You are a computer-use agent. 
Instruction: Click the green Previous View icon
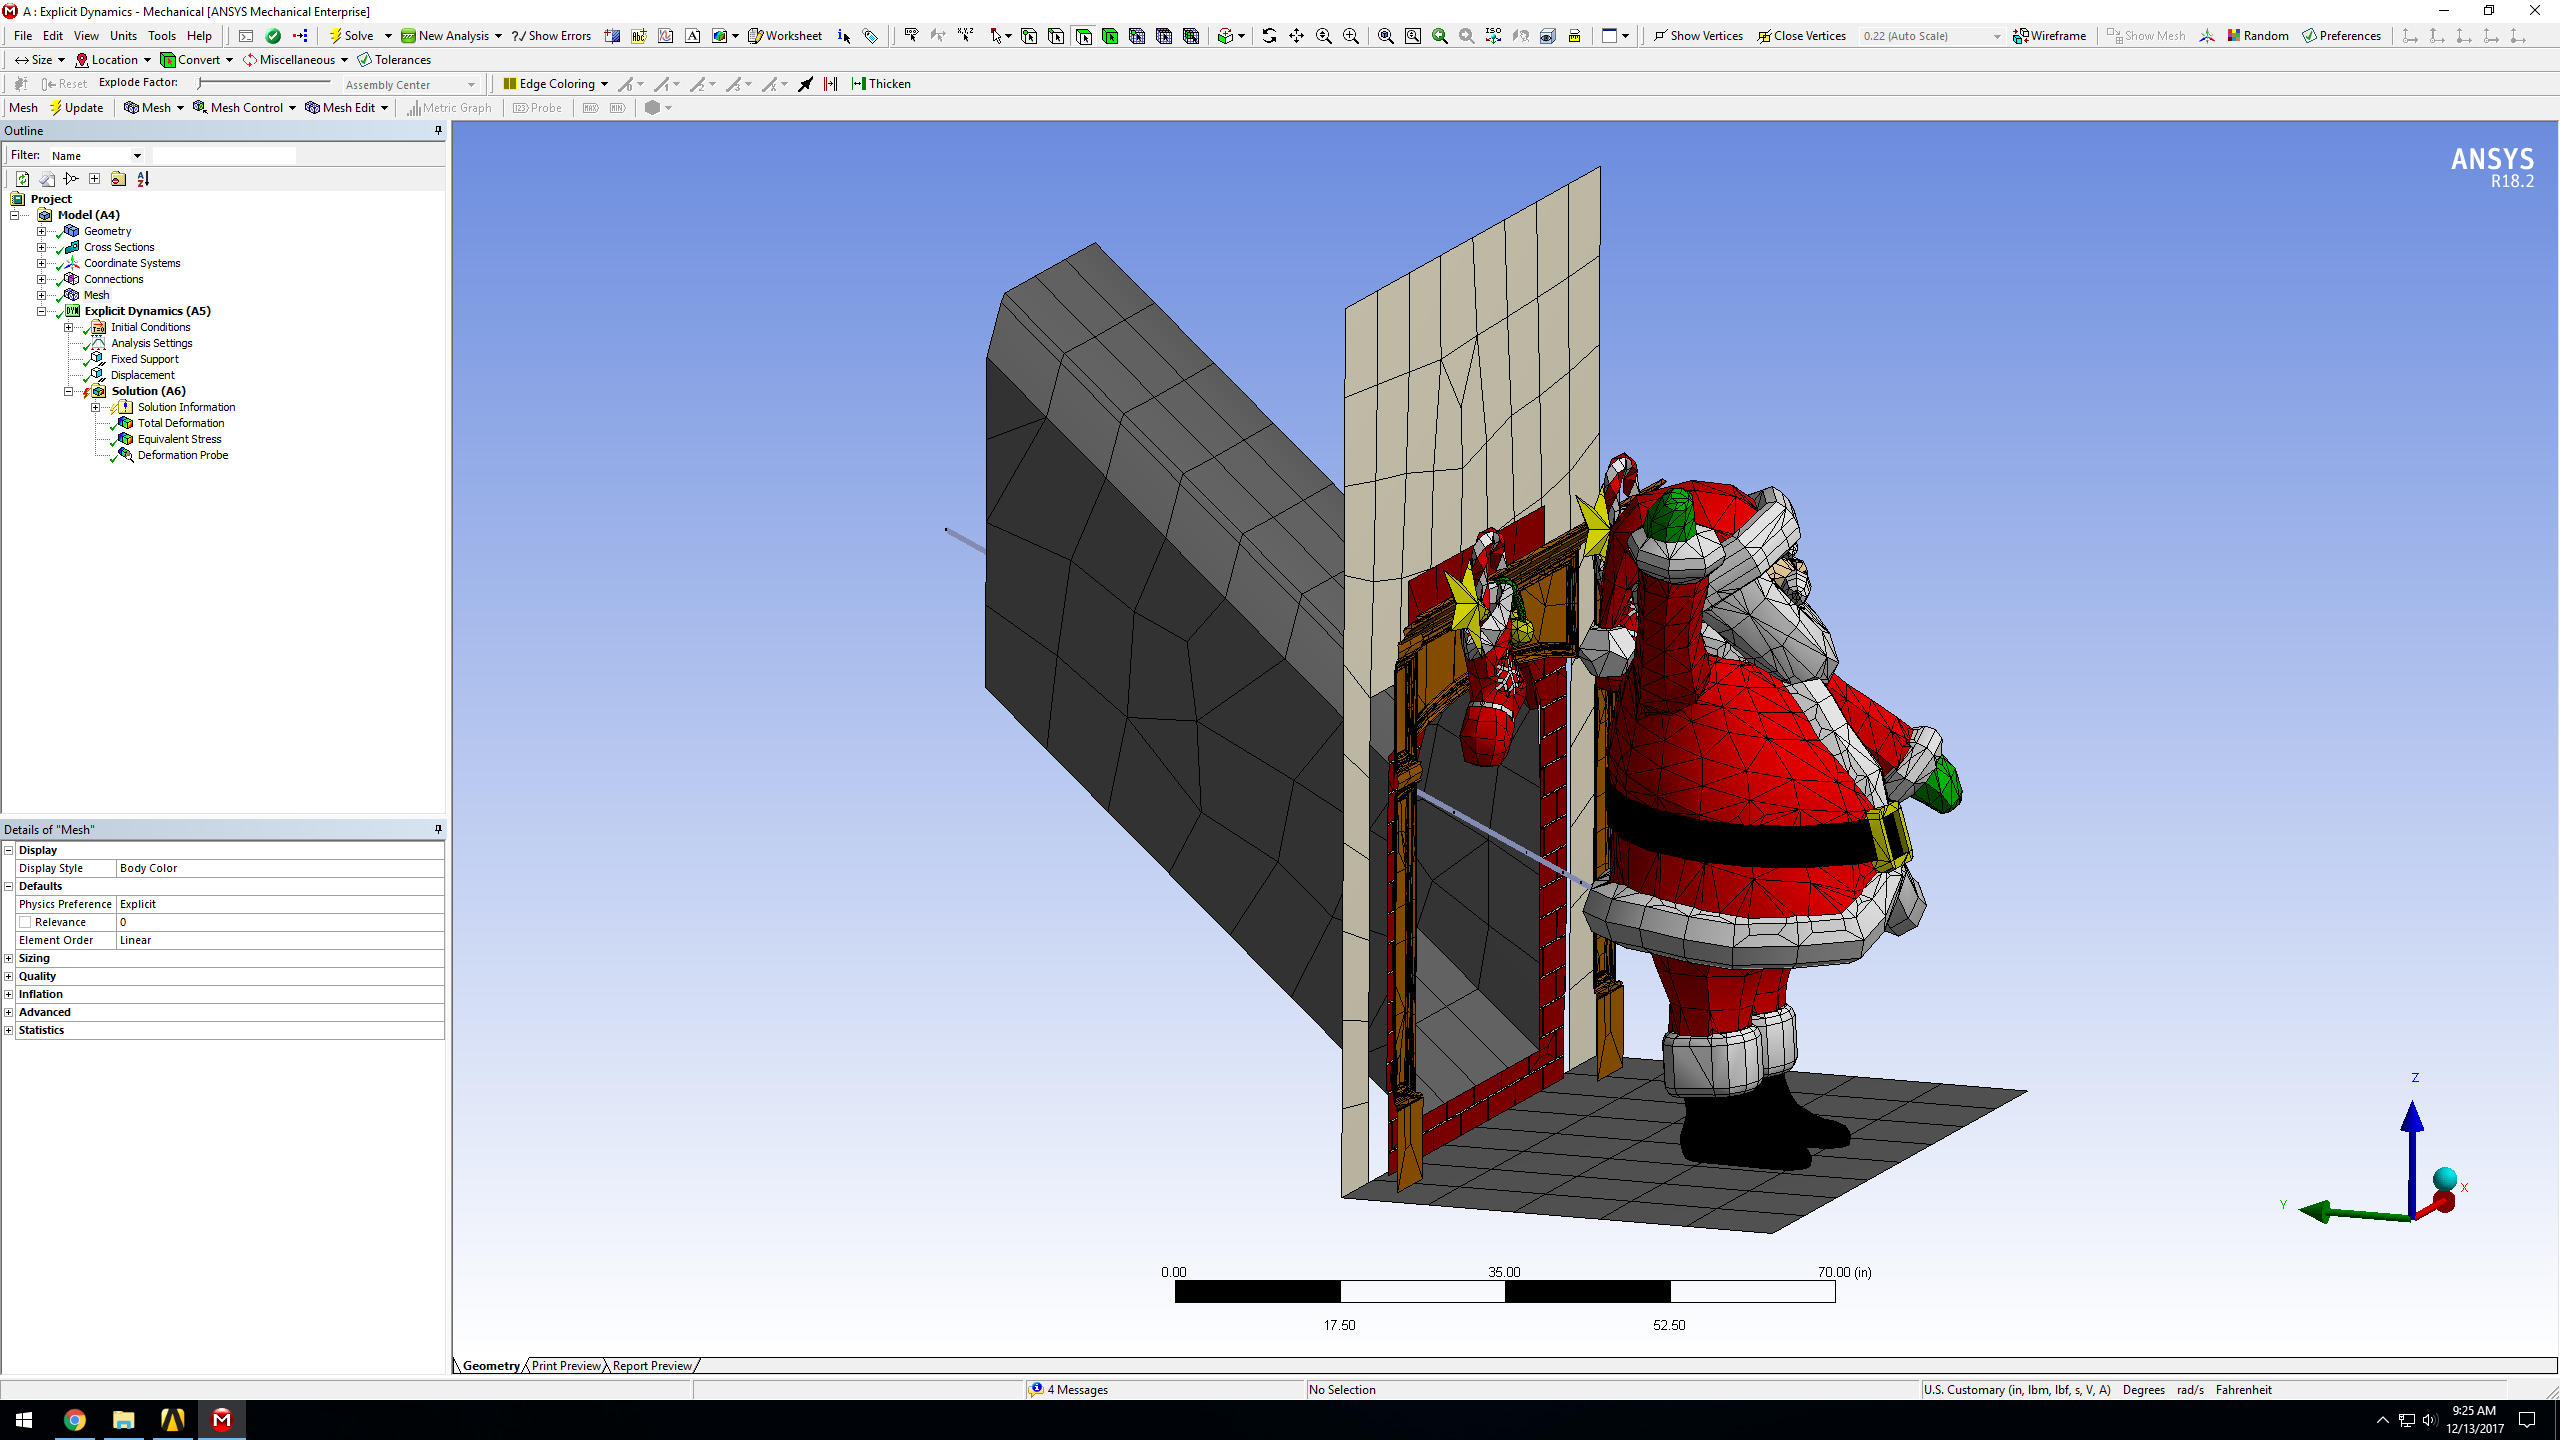click(1440, 35)
